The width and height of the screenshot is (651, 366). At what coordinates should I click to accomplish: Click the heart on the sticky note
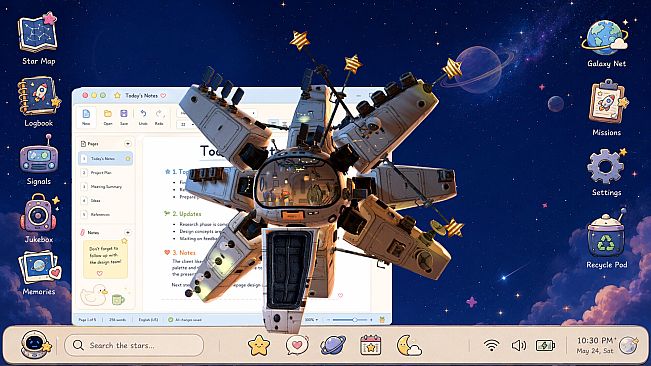coord(100,273)
